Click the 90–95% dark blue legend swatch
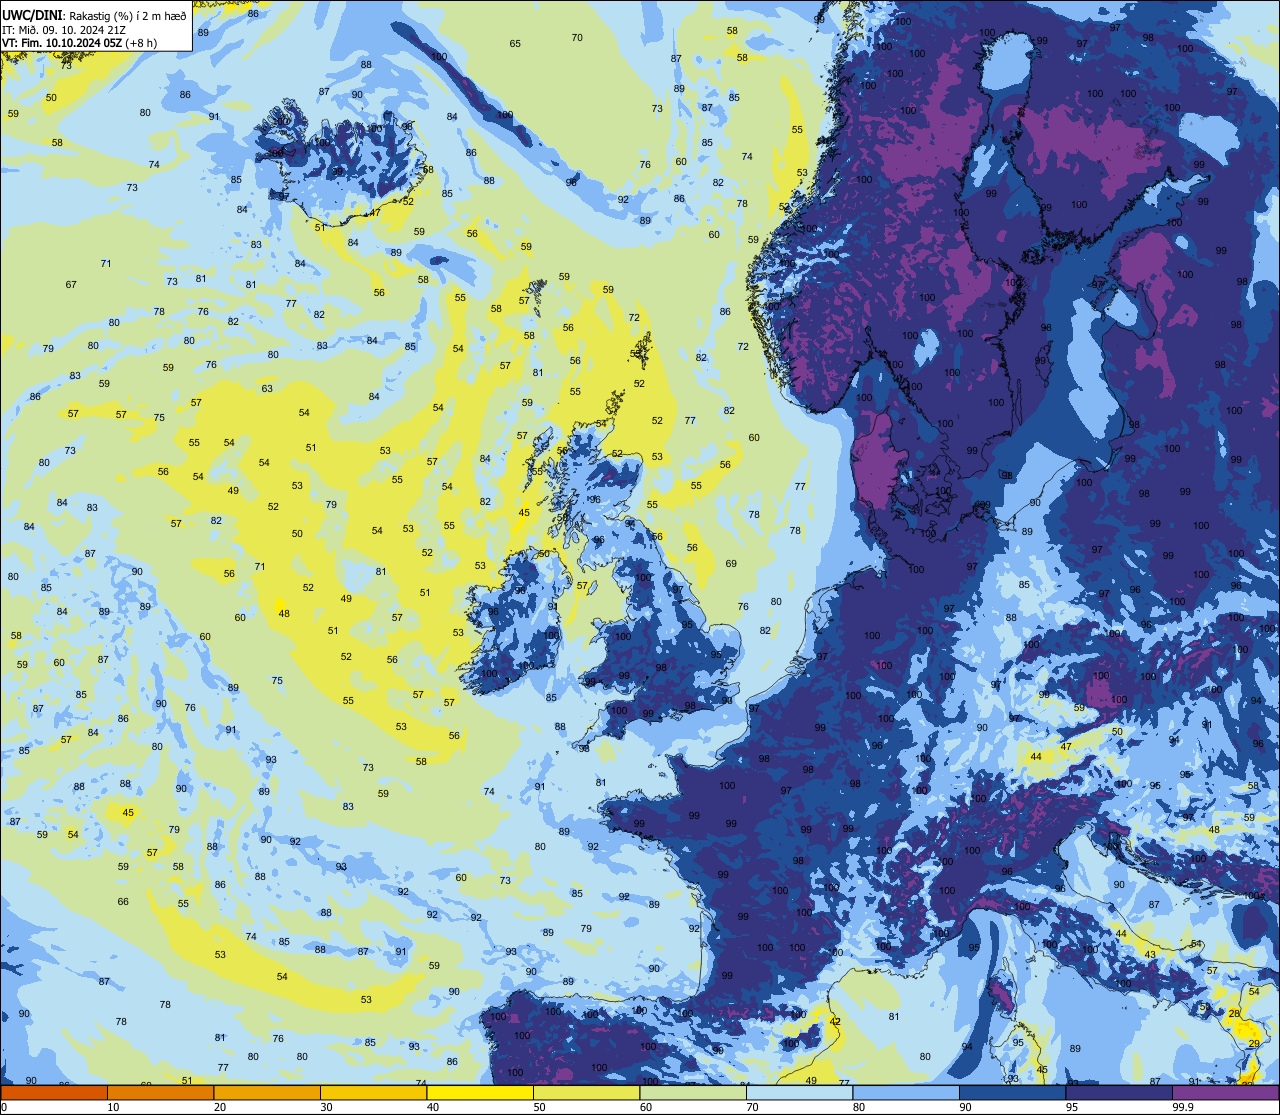This screenshot has height=1115, width=1280. 1013,1092
